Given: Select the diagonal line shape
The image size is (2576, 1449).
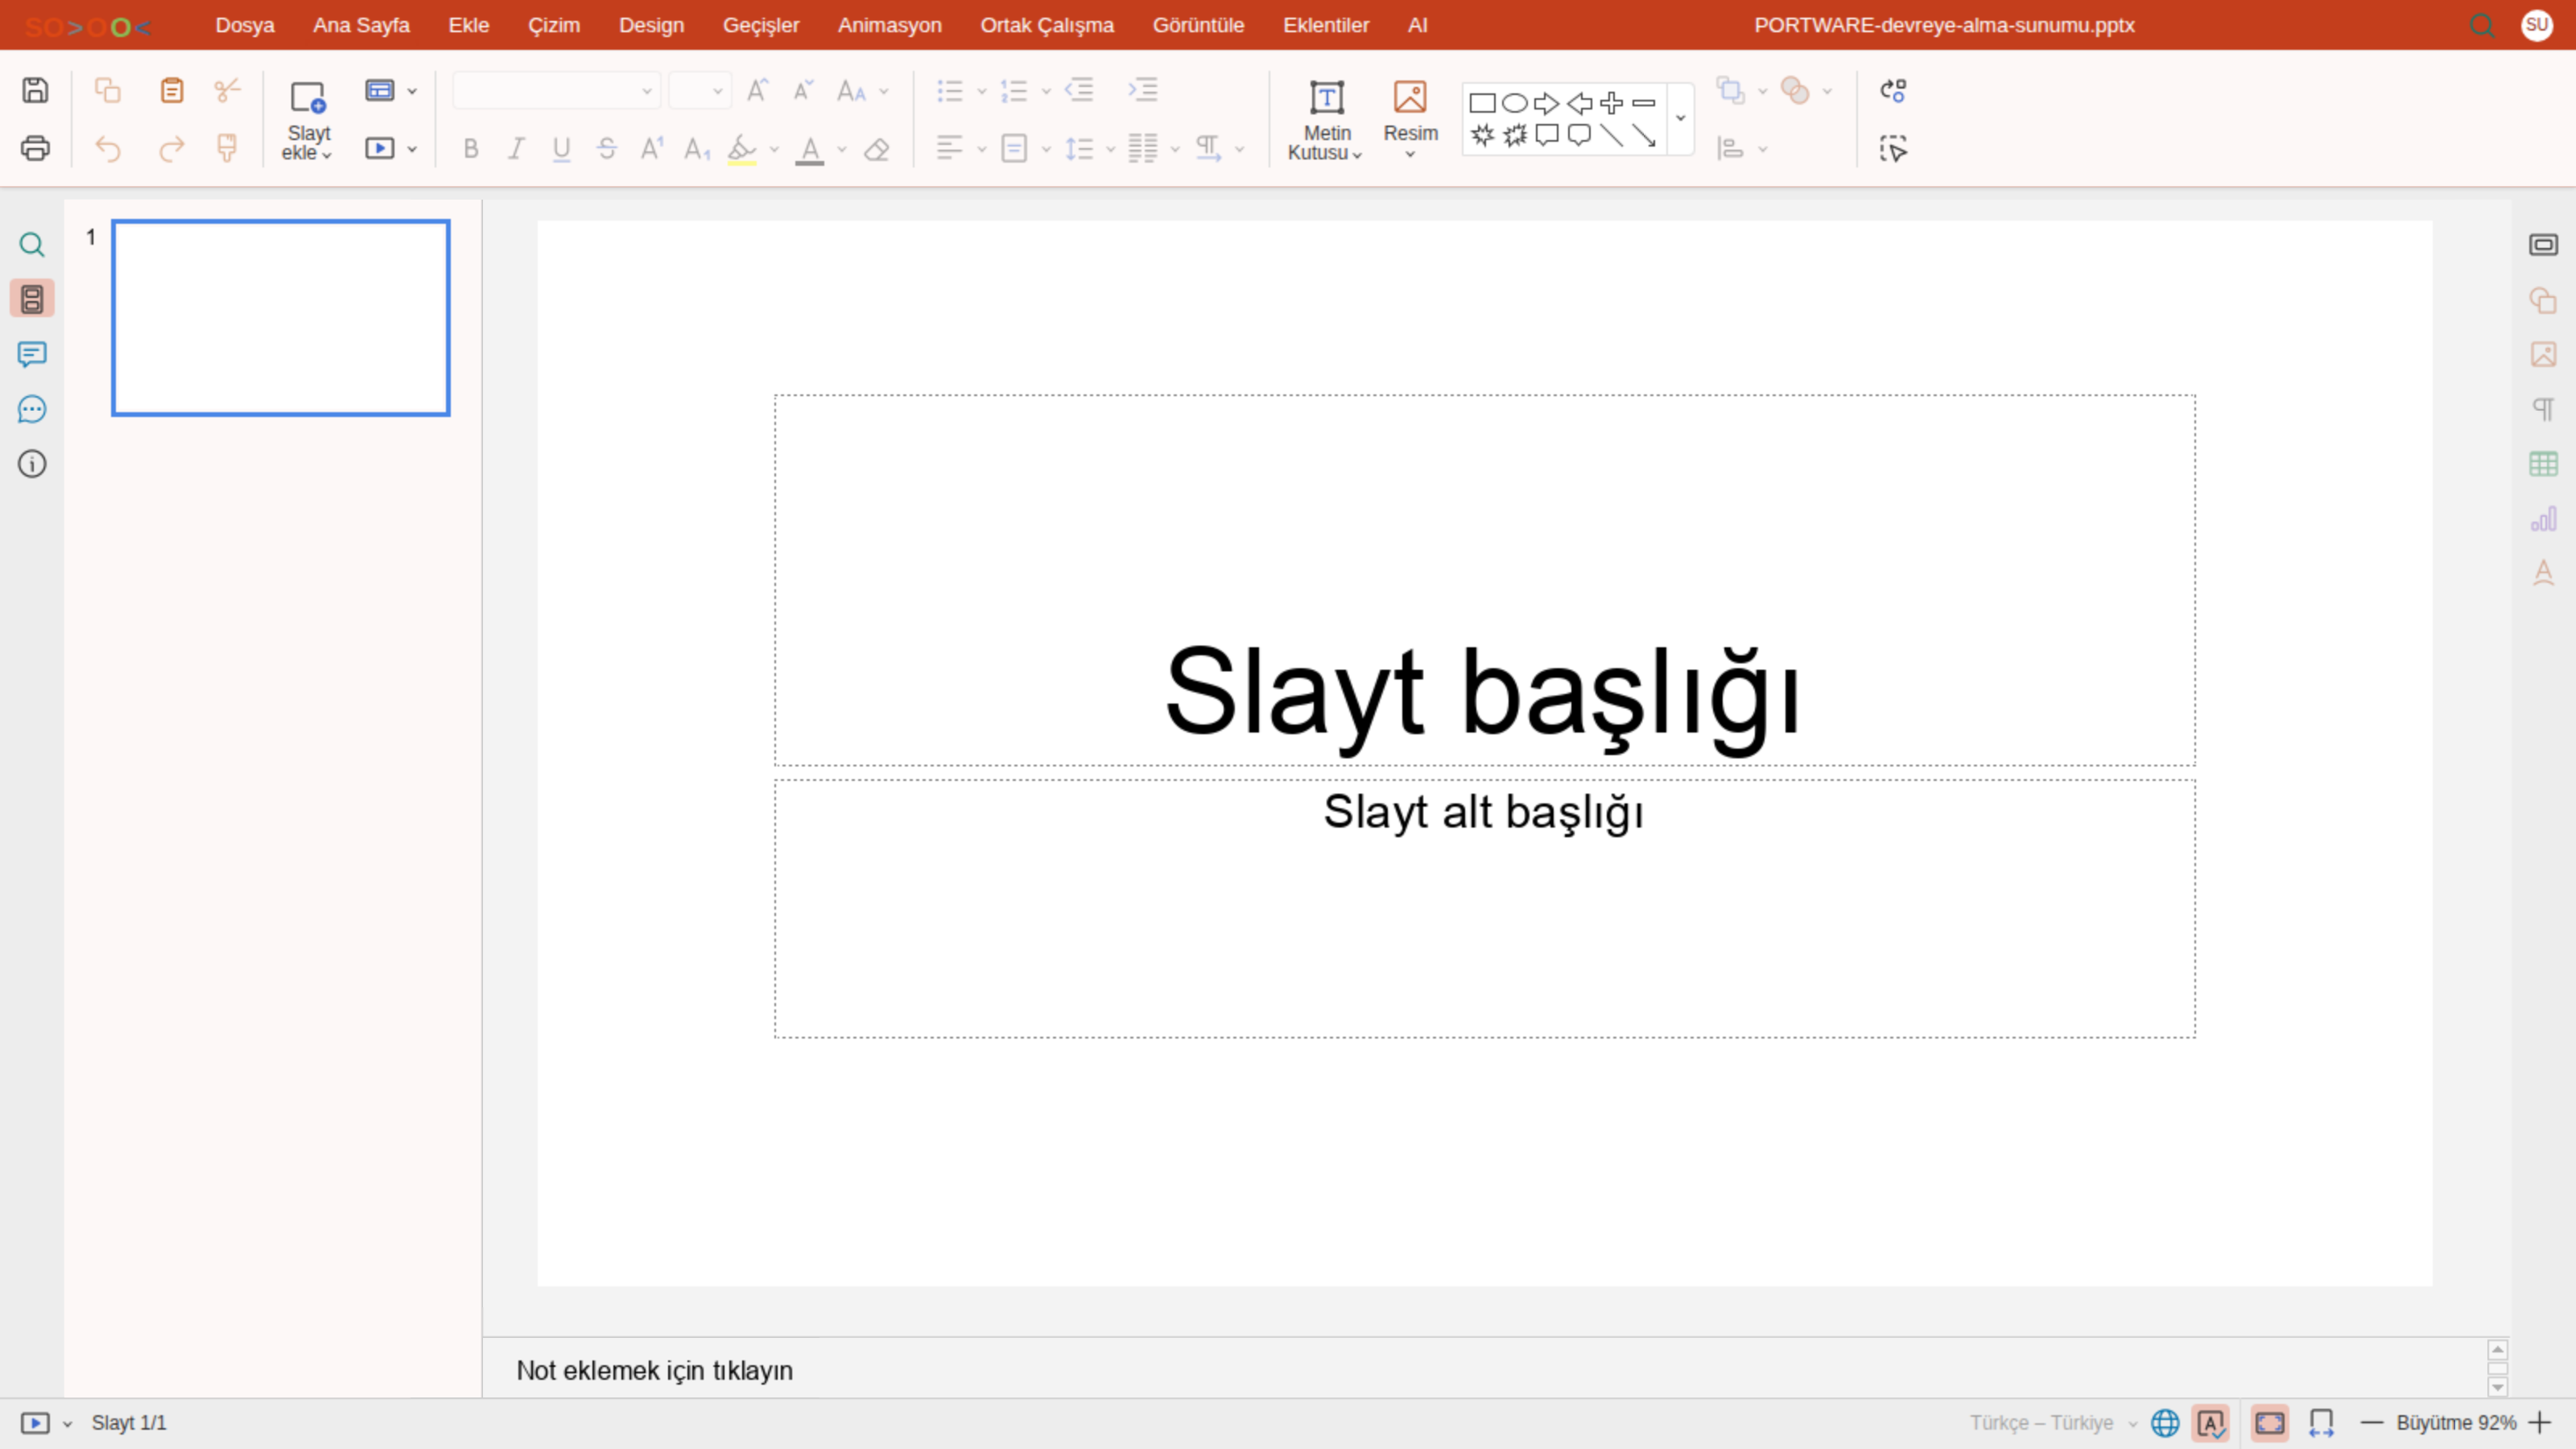Looking at the screenshot, I should click(x=1611, y=135).
